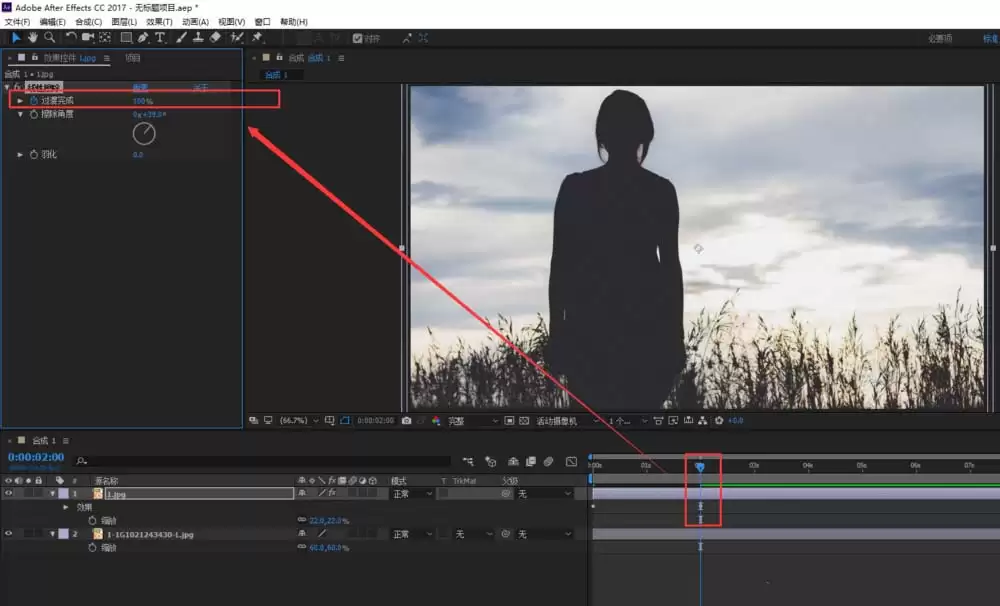This screenshot has height=606, width=1000.
Task: Select the Hand tool in toolbar
Action: [x=33, y=38]
